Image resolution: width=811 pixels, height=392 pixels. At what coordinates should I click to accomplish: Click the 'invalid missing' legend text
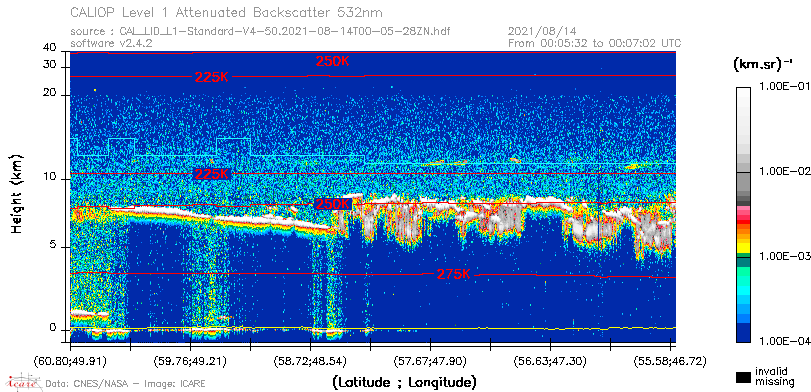pos(774,376)
